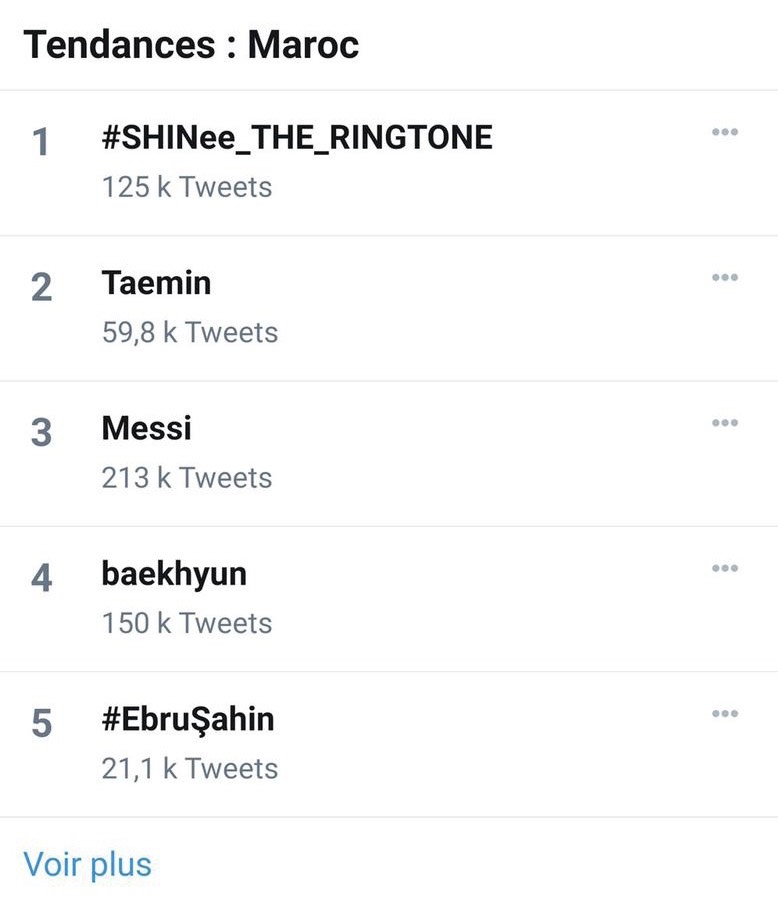Click the "125 k Tweets" count
Viewport: 778px width, 897px height.
tap(187, 187)
